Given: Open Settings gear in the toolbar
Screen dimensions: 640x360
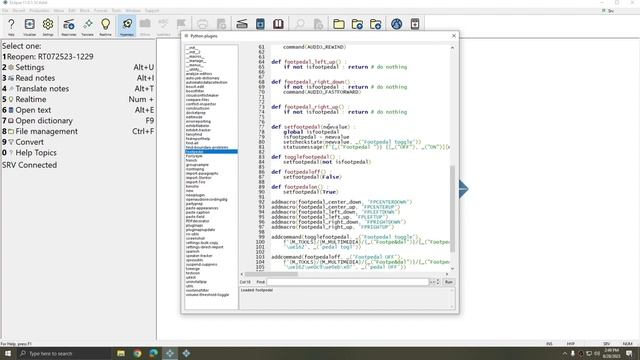Looking at the screenshot, I should pyautogui.click(x=48, y=26).
